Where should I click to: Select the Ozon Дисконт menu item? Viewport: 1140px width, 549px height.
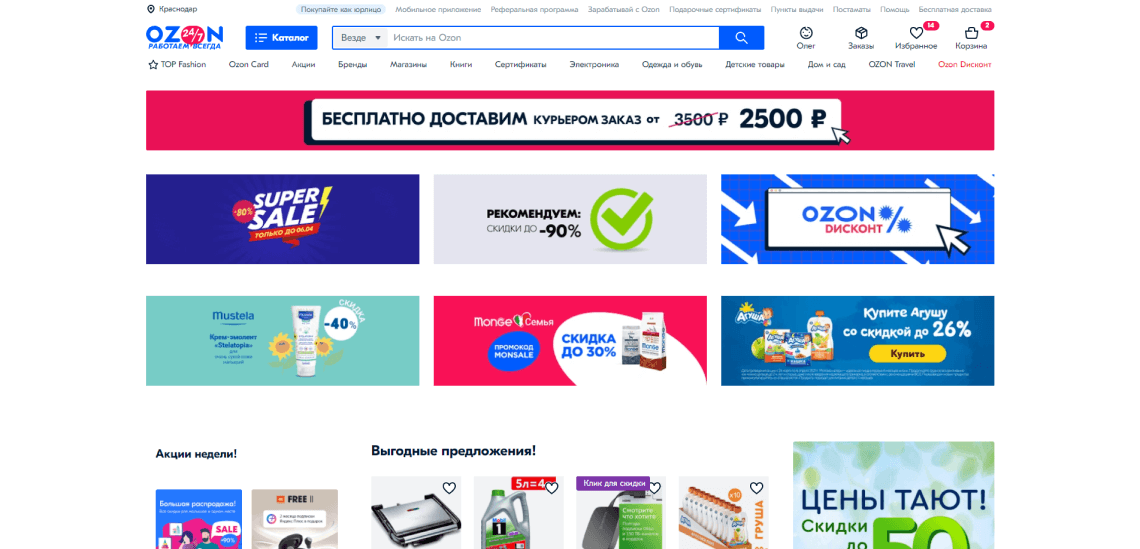(x=964, y=65)
